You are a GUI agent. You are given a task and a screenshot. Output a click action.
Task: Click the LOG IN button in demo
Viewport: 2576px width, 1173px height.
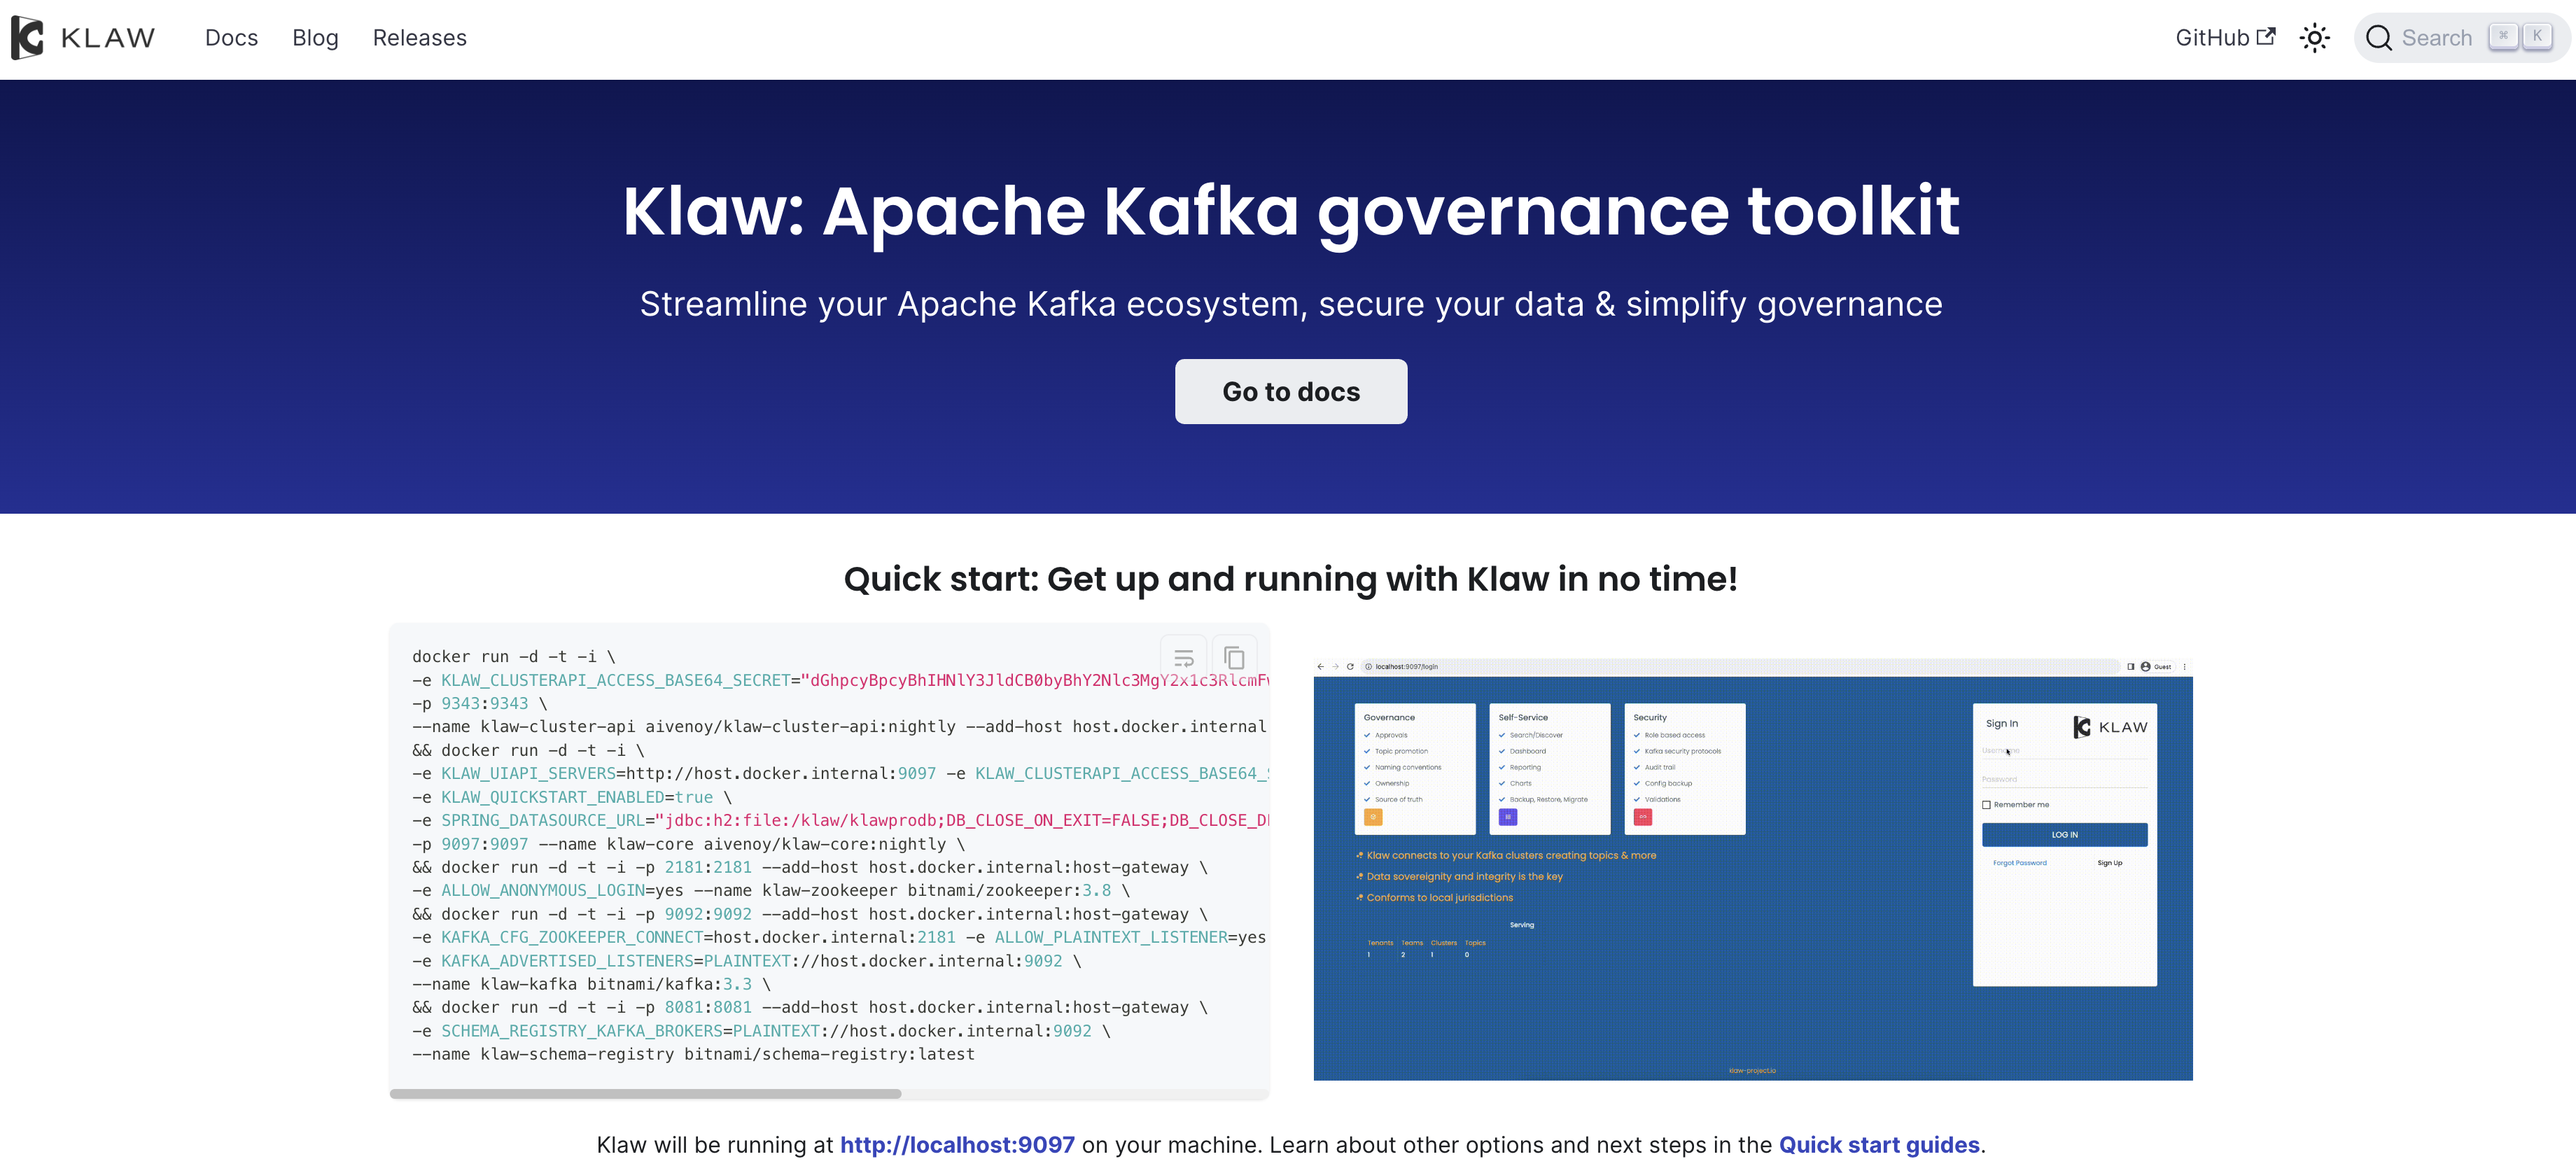2064,834
